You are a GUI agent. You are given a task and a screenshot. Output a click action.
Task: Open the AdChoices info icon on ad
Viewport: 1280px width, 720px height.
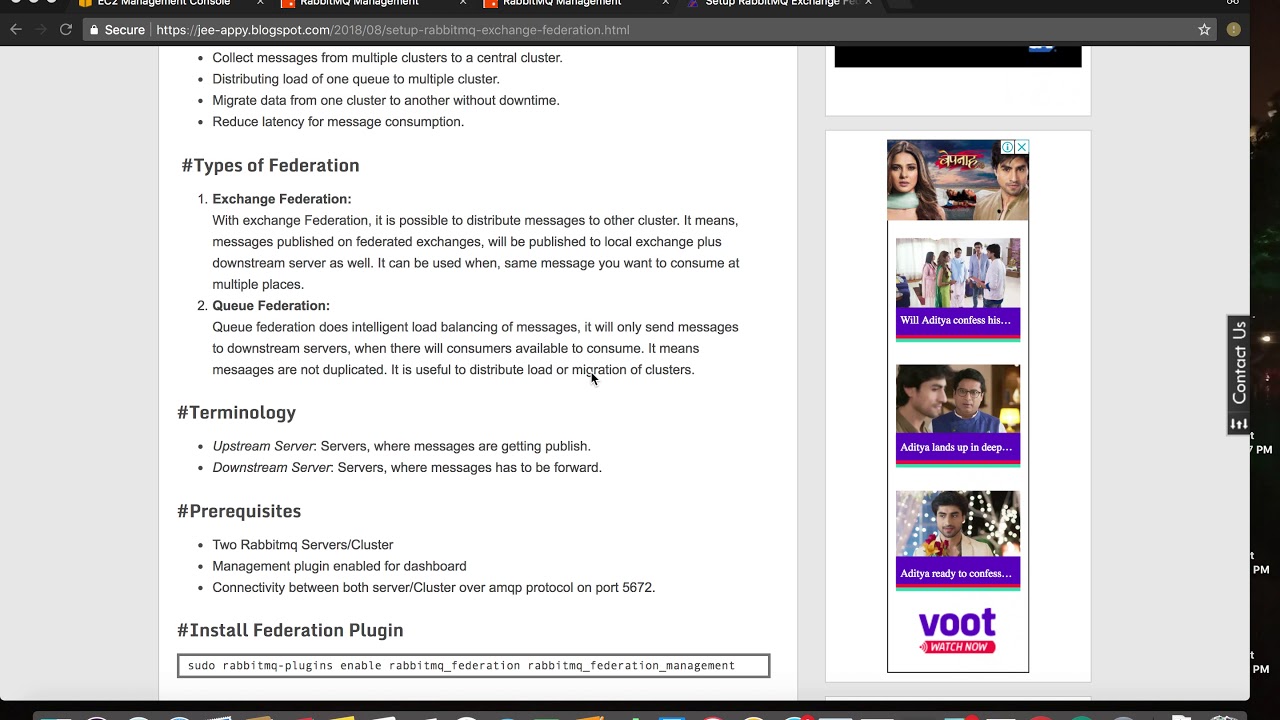point(1008,147)
